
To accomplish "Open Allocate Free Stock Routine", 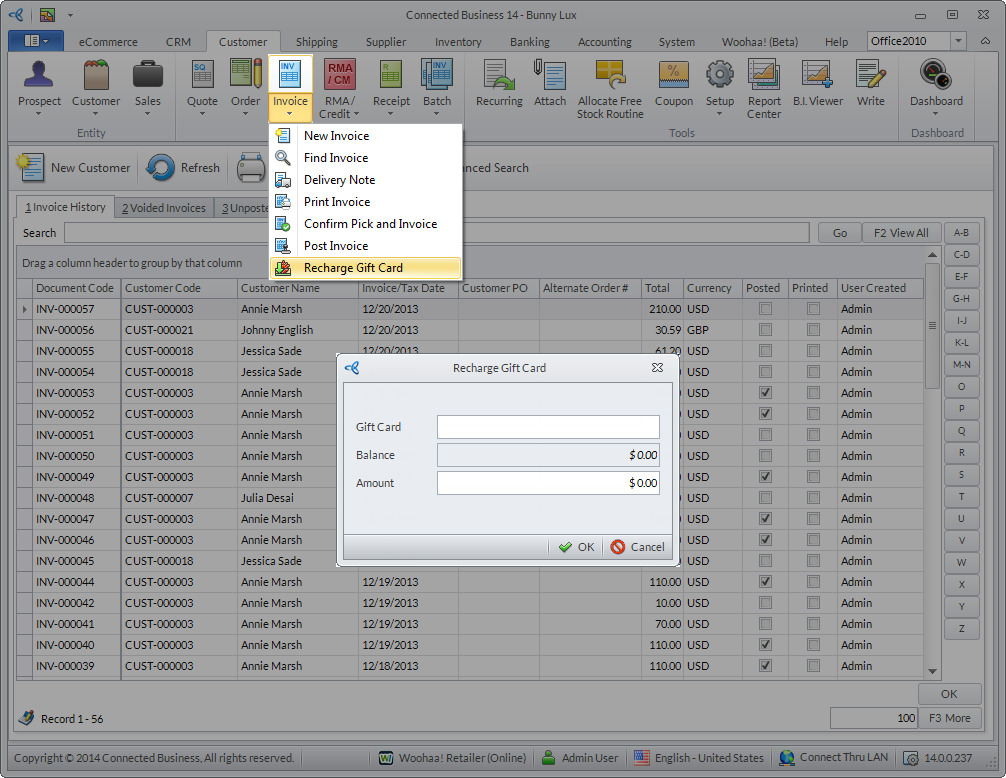I will (x=610, y=88).
